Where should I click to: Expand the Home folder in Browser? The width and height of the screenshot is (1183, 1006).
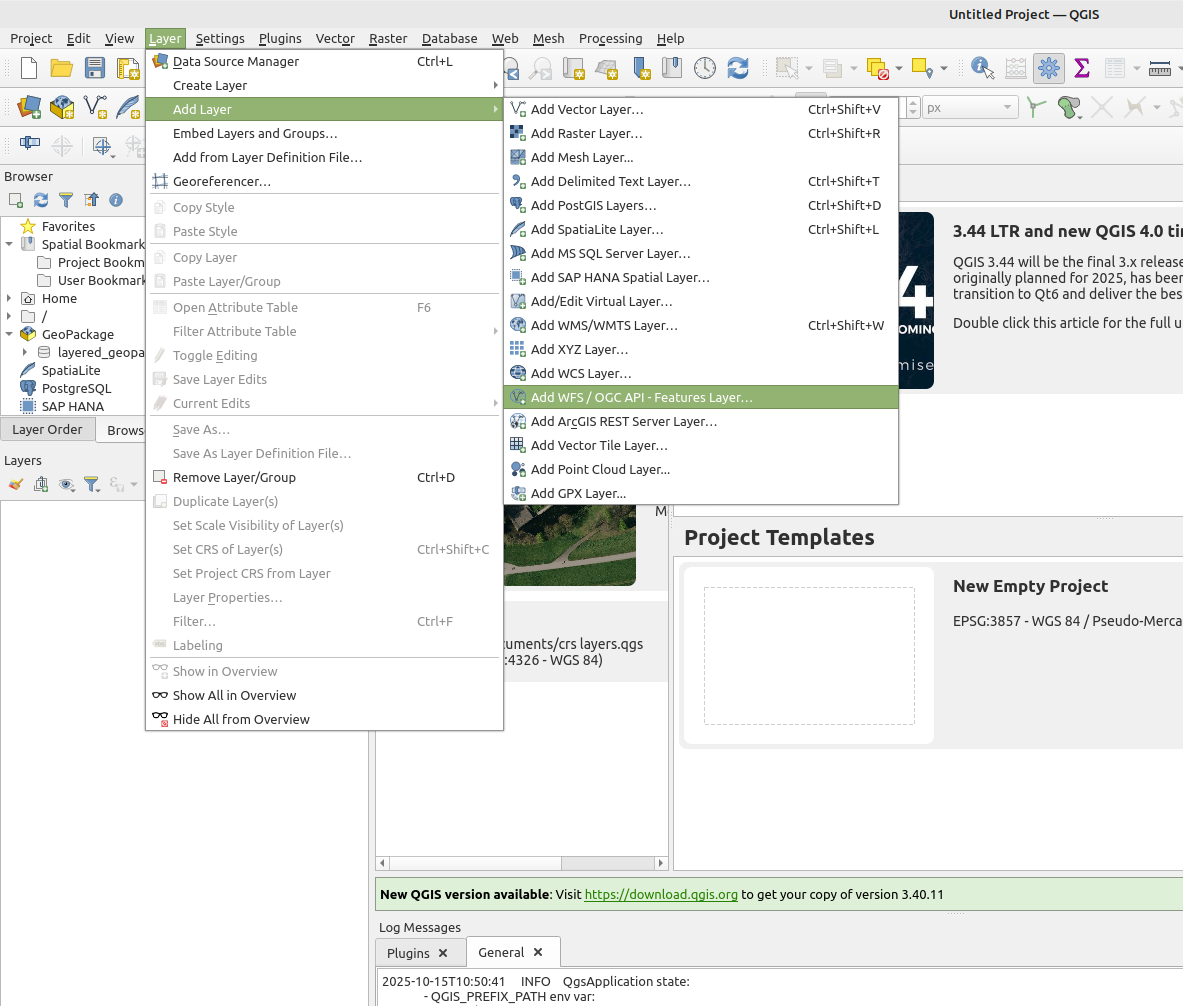[x=9, y=296]
